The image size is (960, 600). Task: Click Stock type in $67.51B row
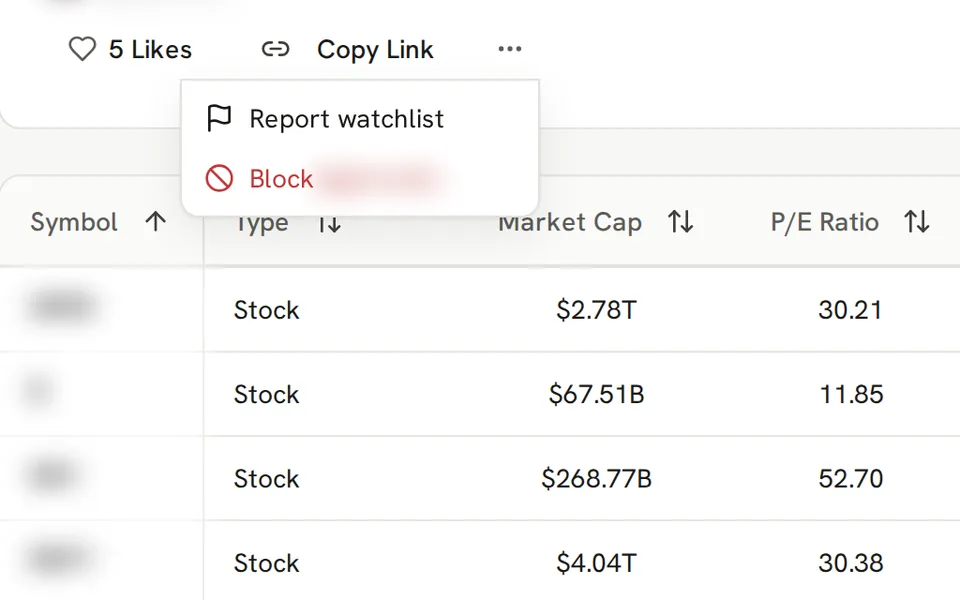266,395
